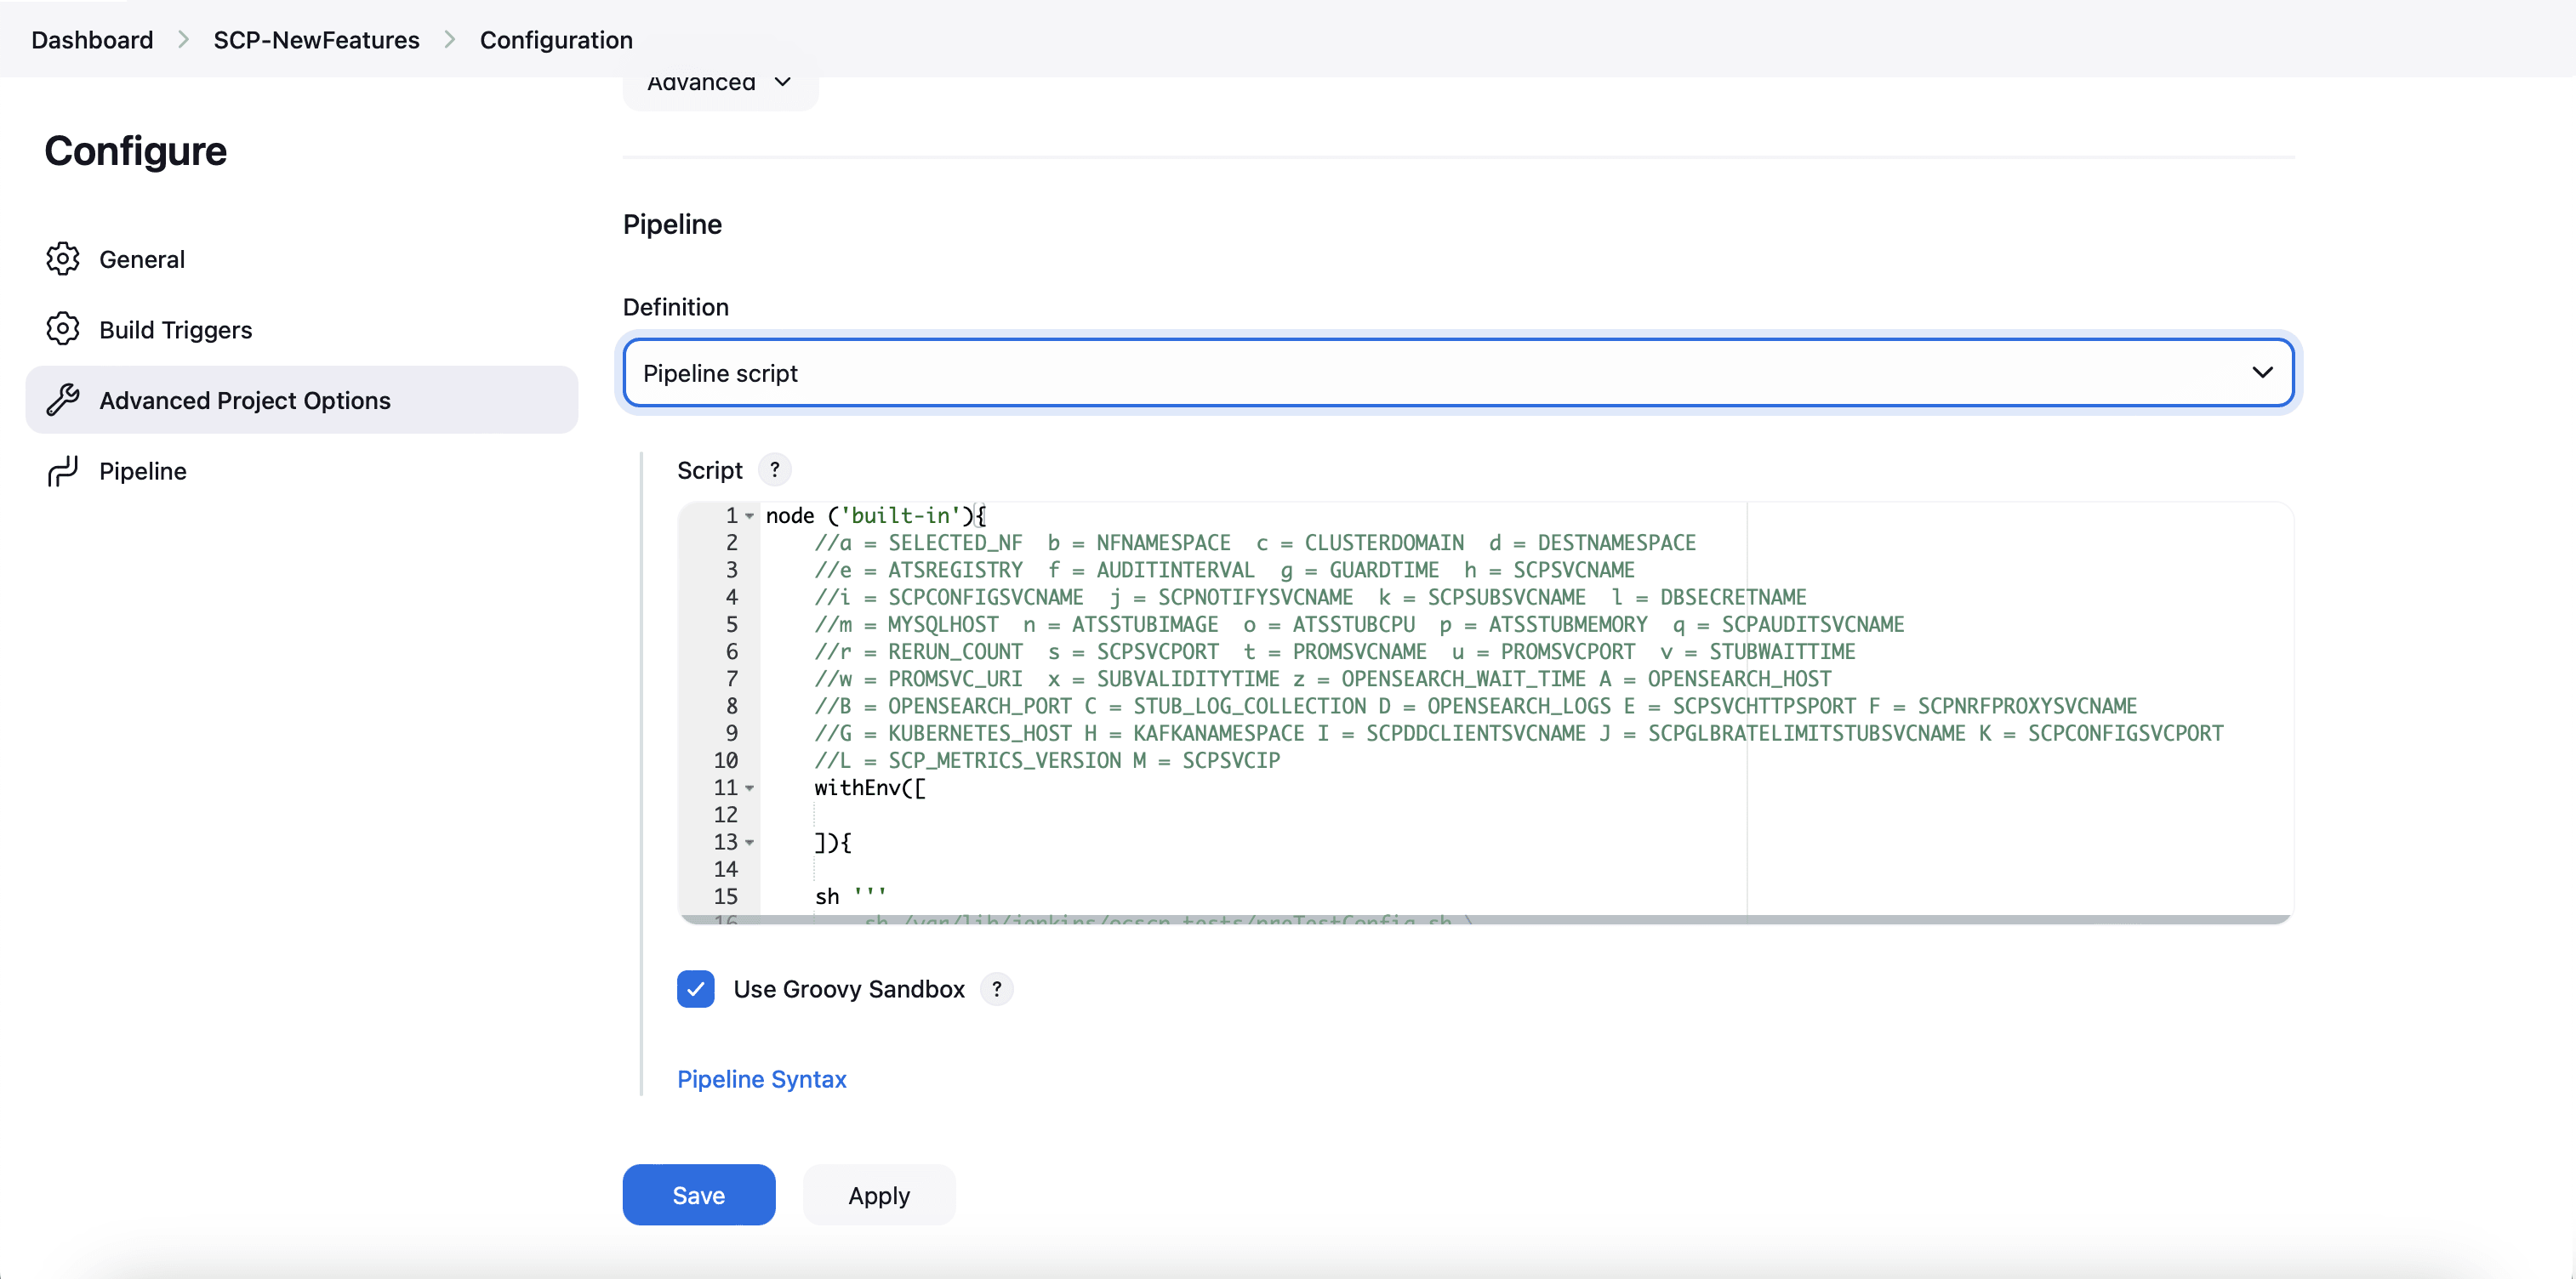Click the Build Triggers gear icon
Image resolution: width=2576 pixels, height=1279 pixels.
63,329
